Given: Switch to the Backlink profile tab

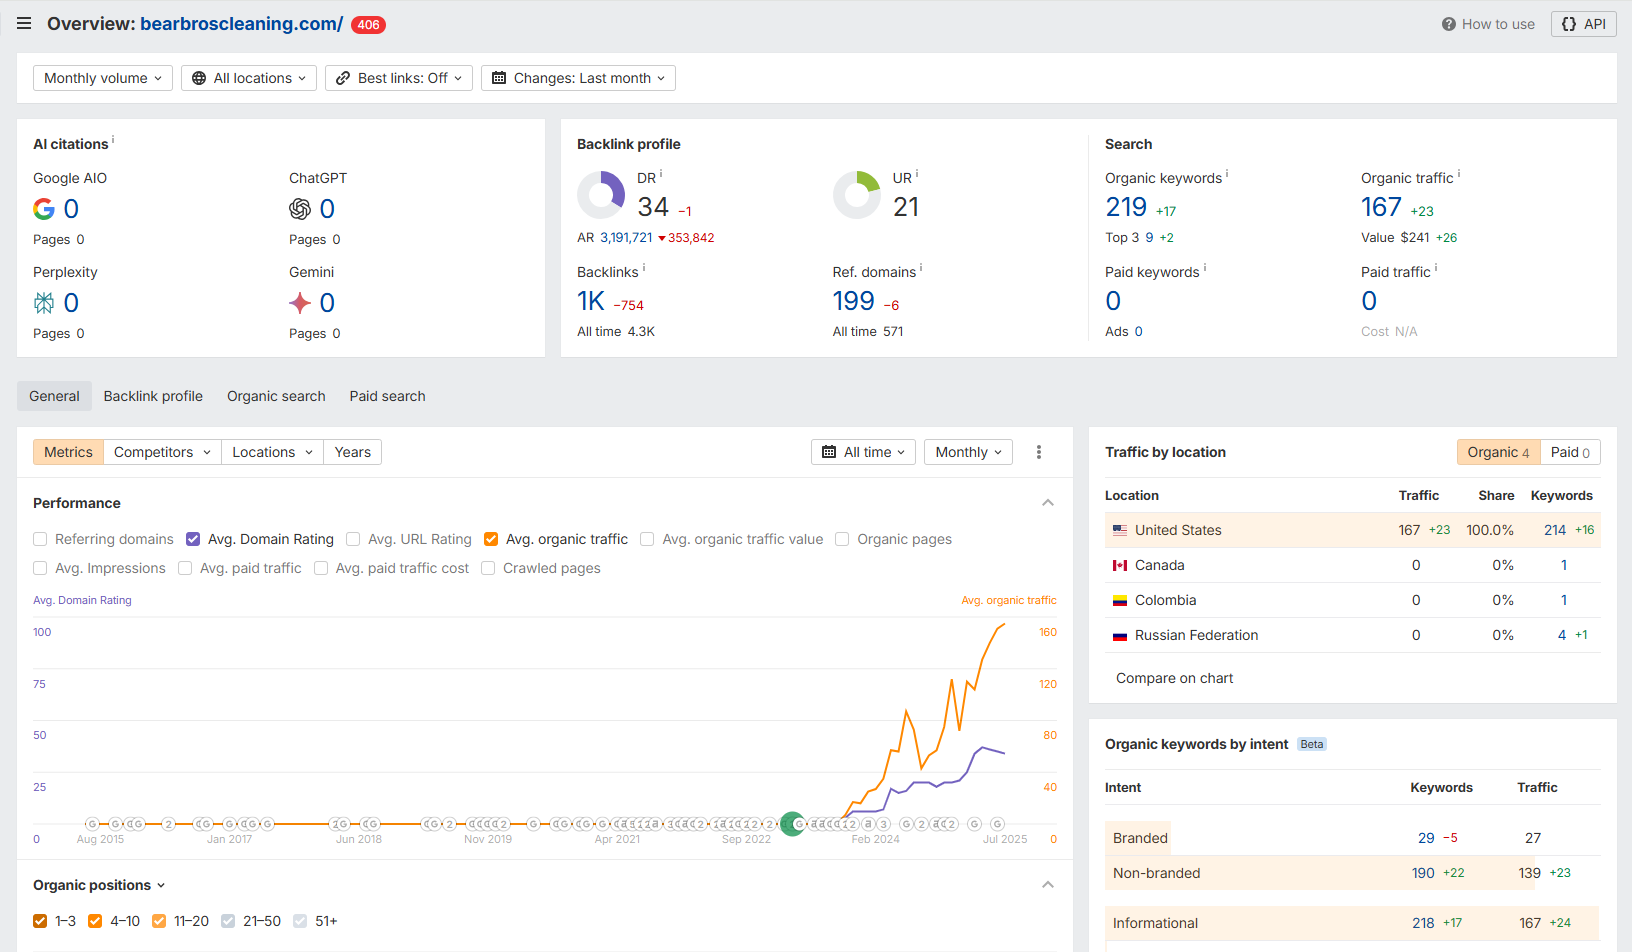Looking at the screenshot, I should [153, 396].
